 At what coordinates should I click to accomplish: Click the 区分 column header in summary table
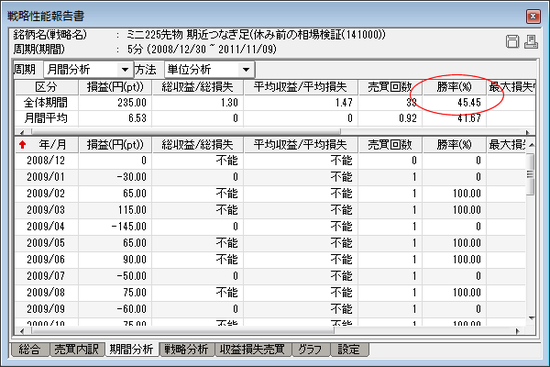point(46,87)
